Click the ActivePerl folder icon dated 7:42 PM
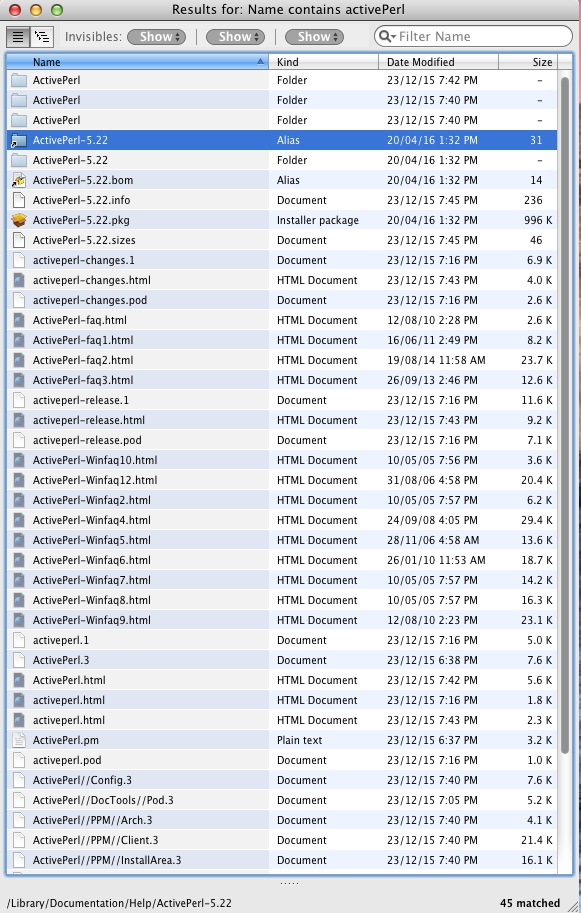The image size is (581, 913). (x=19, y=80)
